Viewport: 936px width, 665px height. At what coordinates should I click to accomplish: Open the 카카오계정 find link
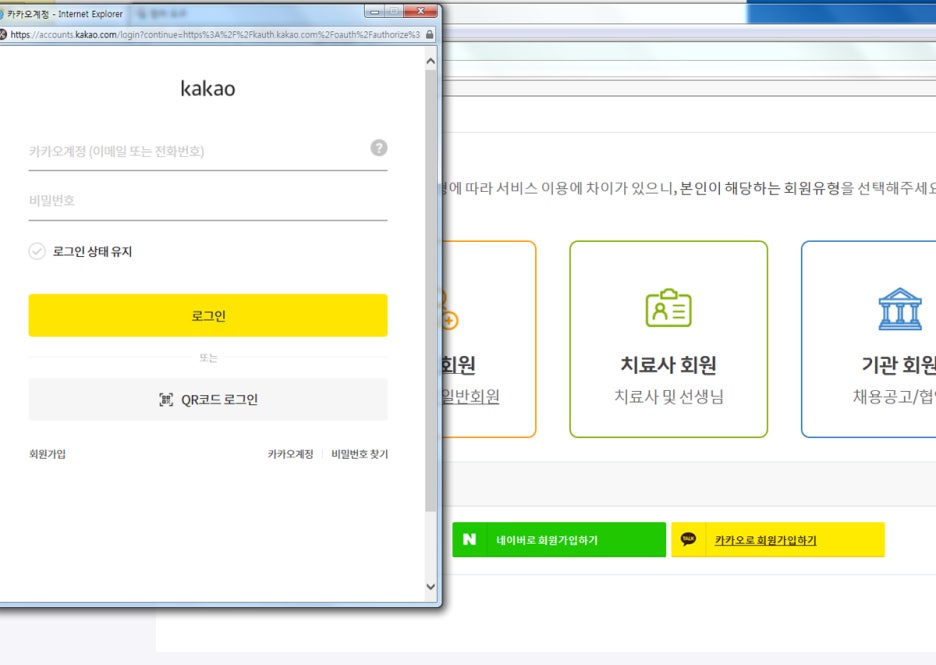pyautogui.click(x=290, y=454)
